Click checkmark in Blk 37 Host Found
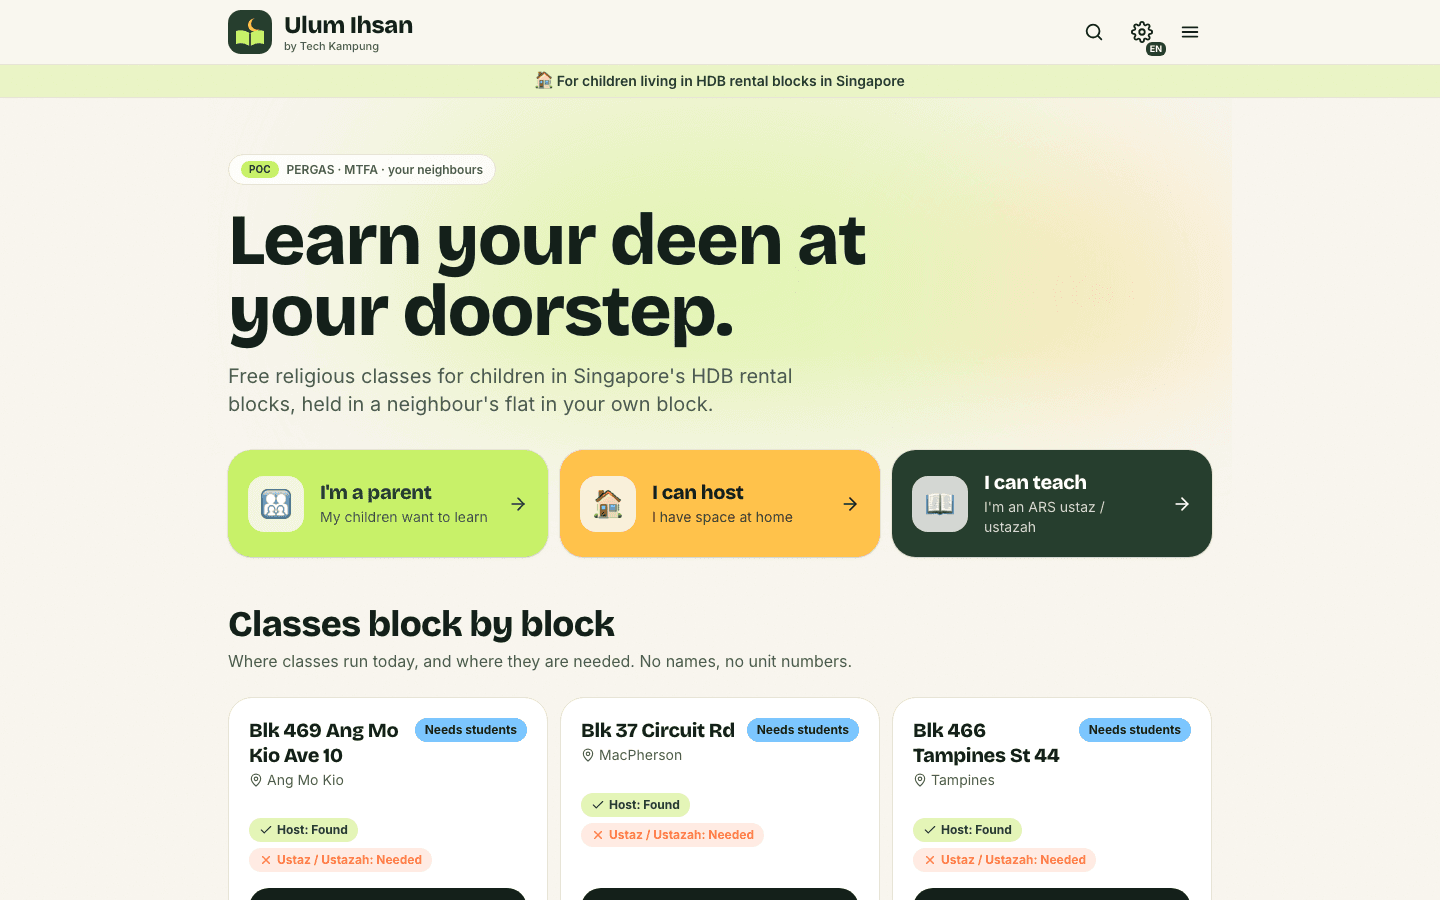This screenshot has width=1440, height=900. [x=598, y=805]
